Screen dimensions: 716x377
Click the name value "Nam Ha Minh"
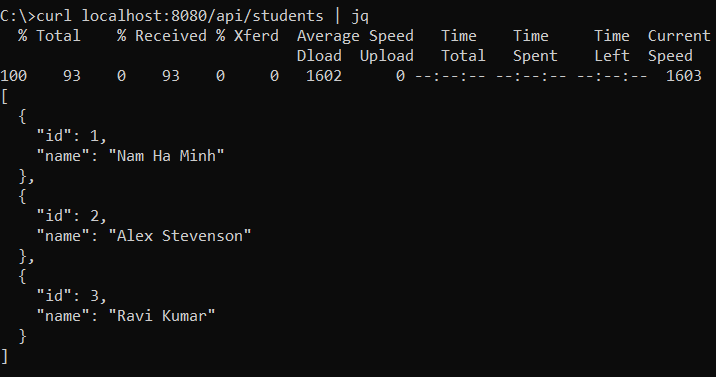click(x=166, y=156)
